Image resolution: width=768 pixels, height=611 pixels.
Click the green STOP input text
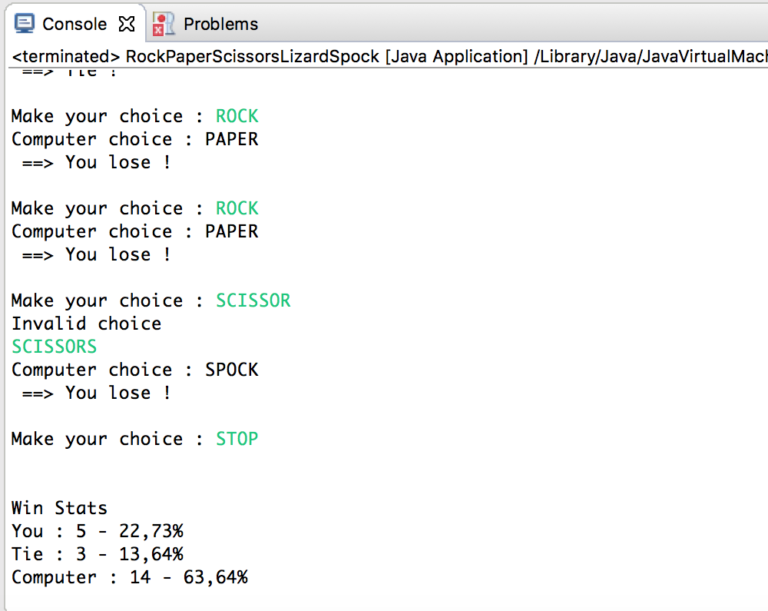(237, 439)
